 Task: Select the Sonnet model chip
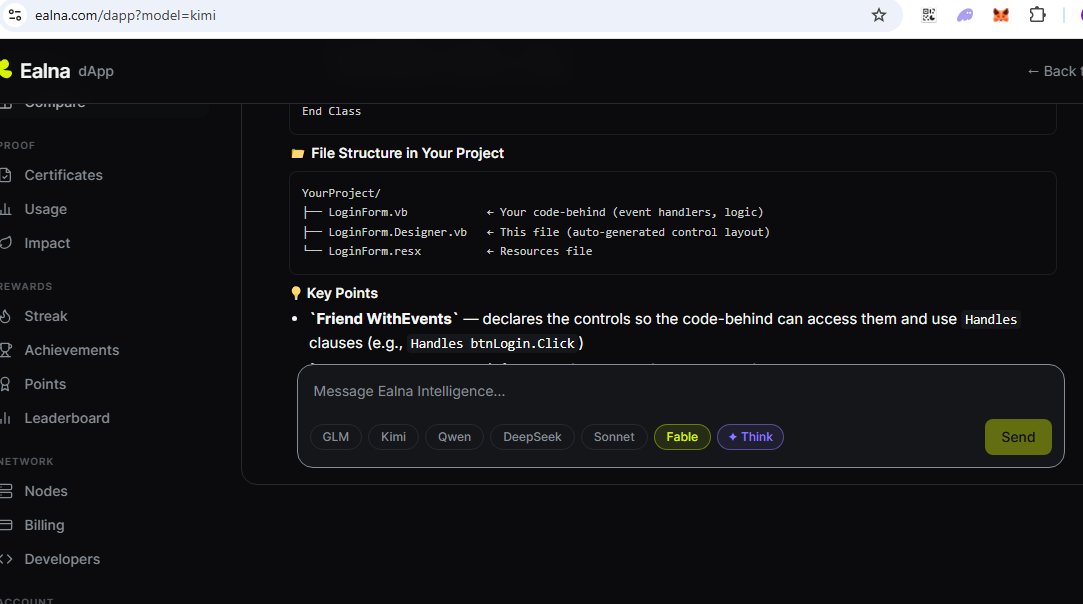[614, 437]
